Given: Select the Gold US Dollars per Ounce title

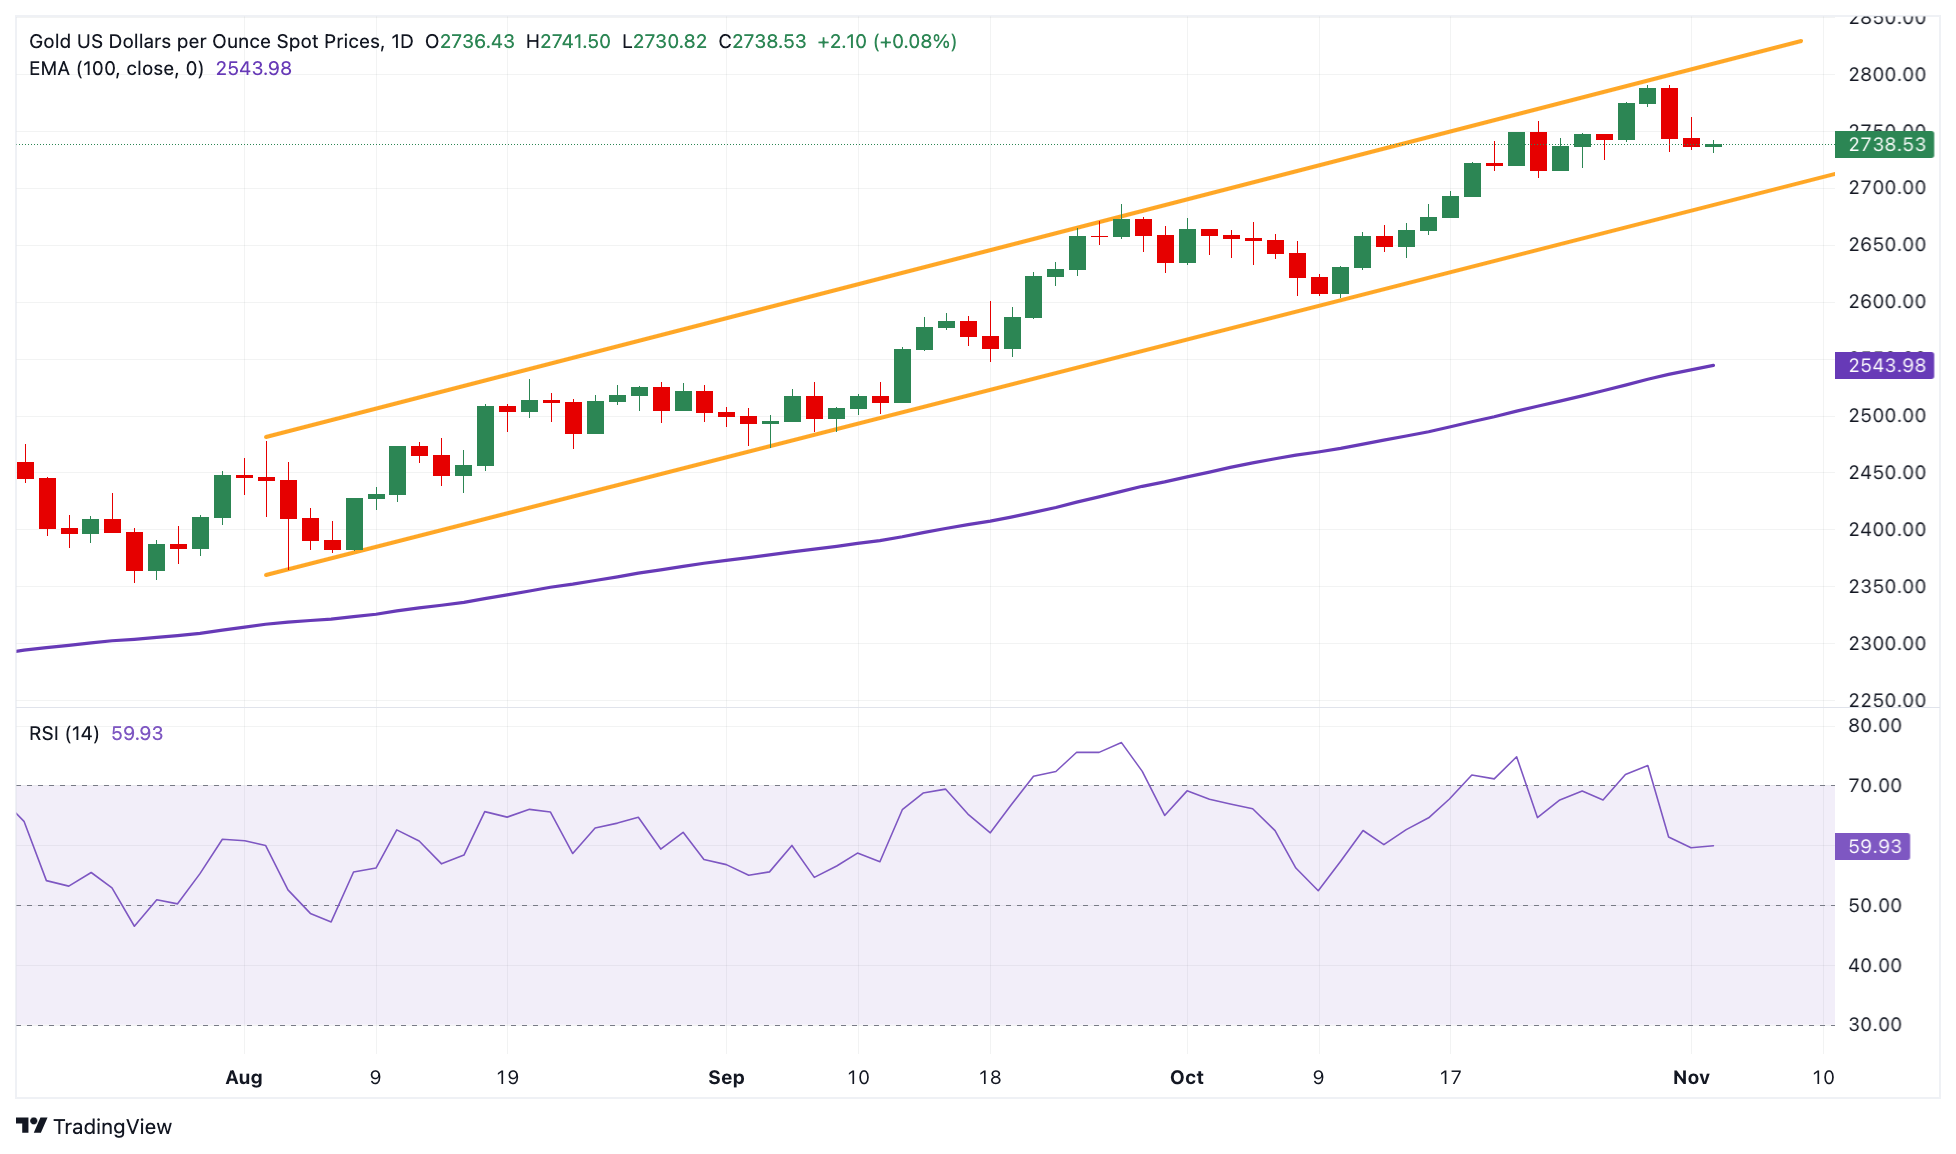Looking at the screenshot, I should [x=220, y=42].
